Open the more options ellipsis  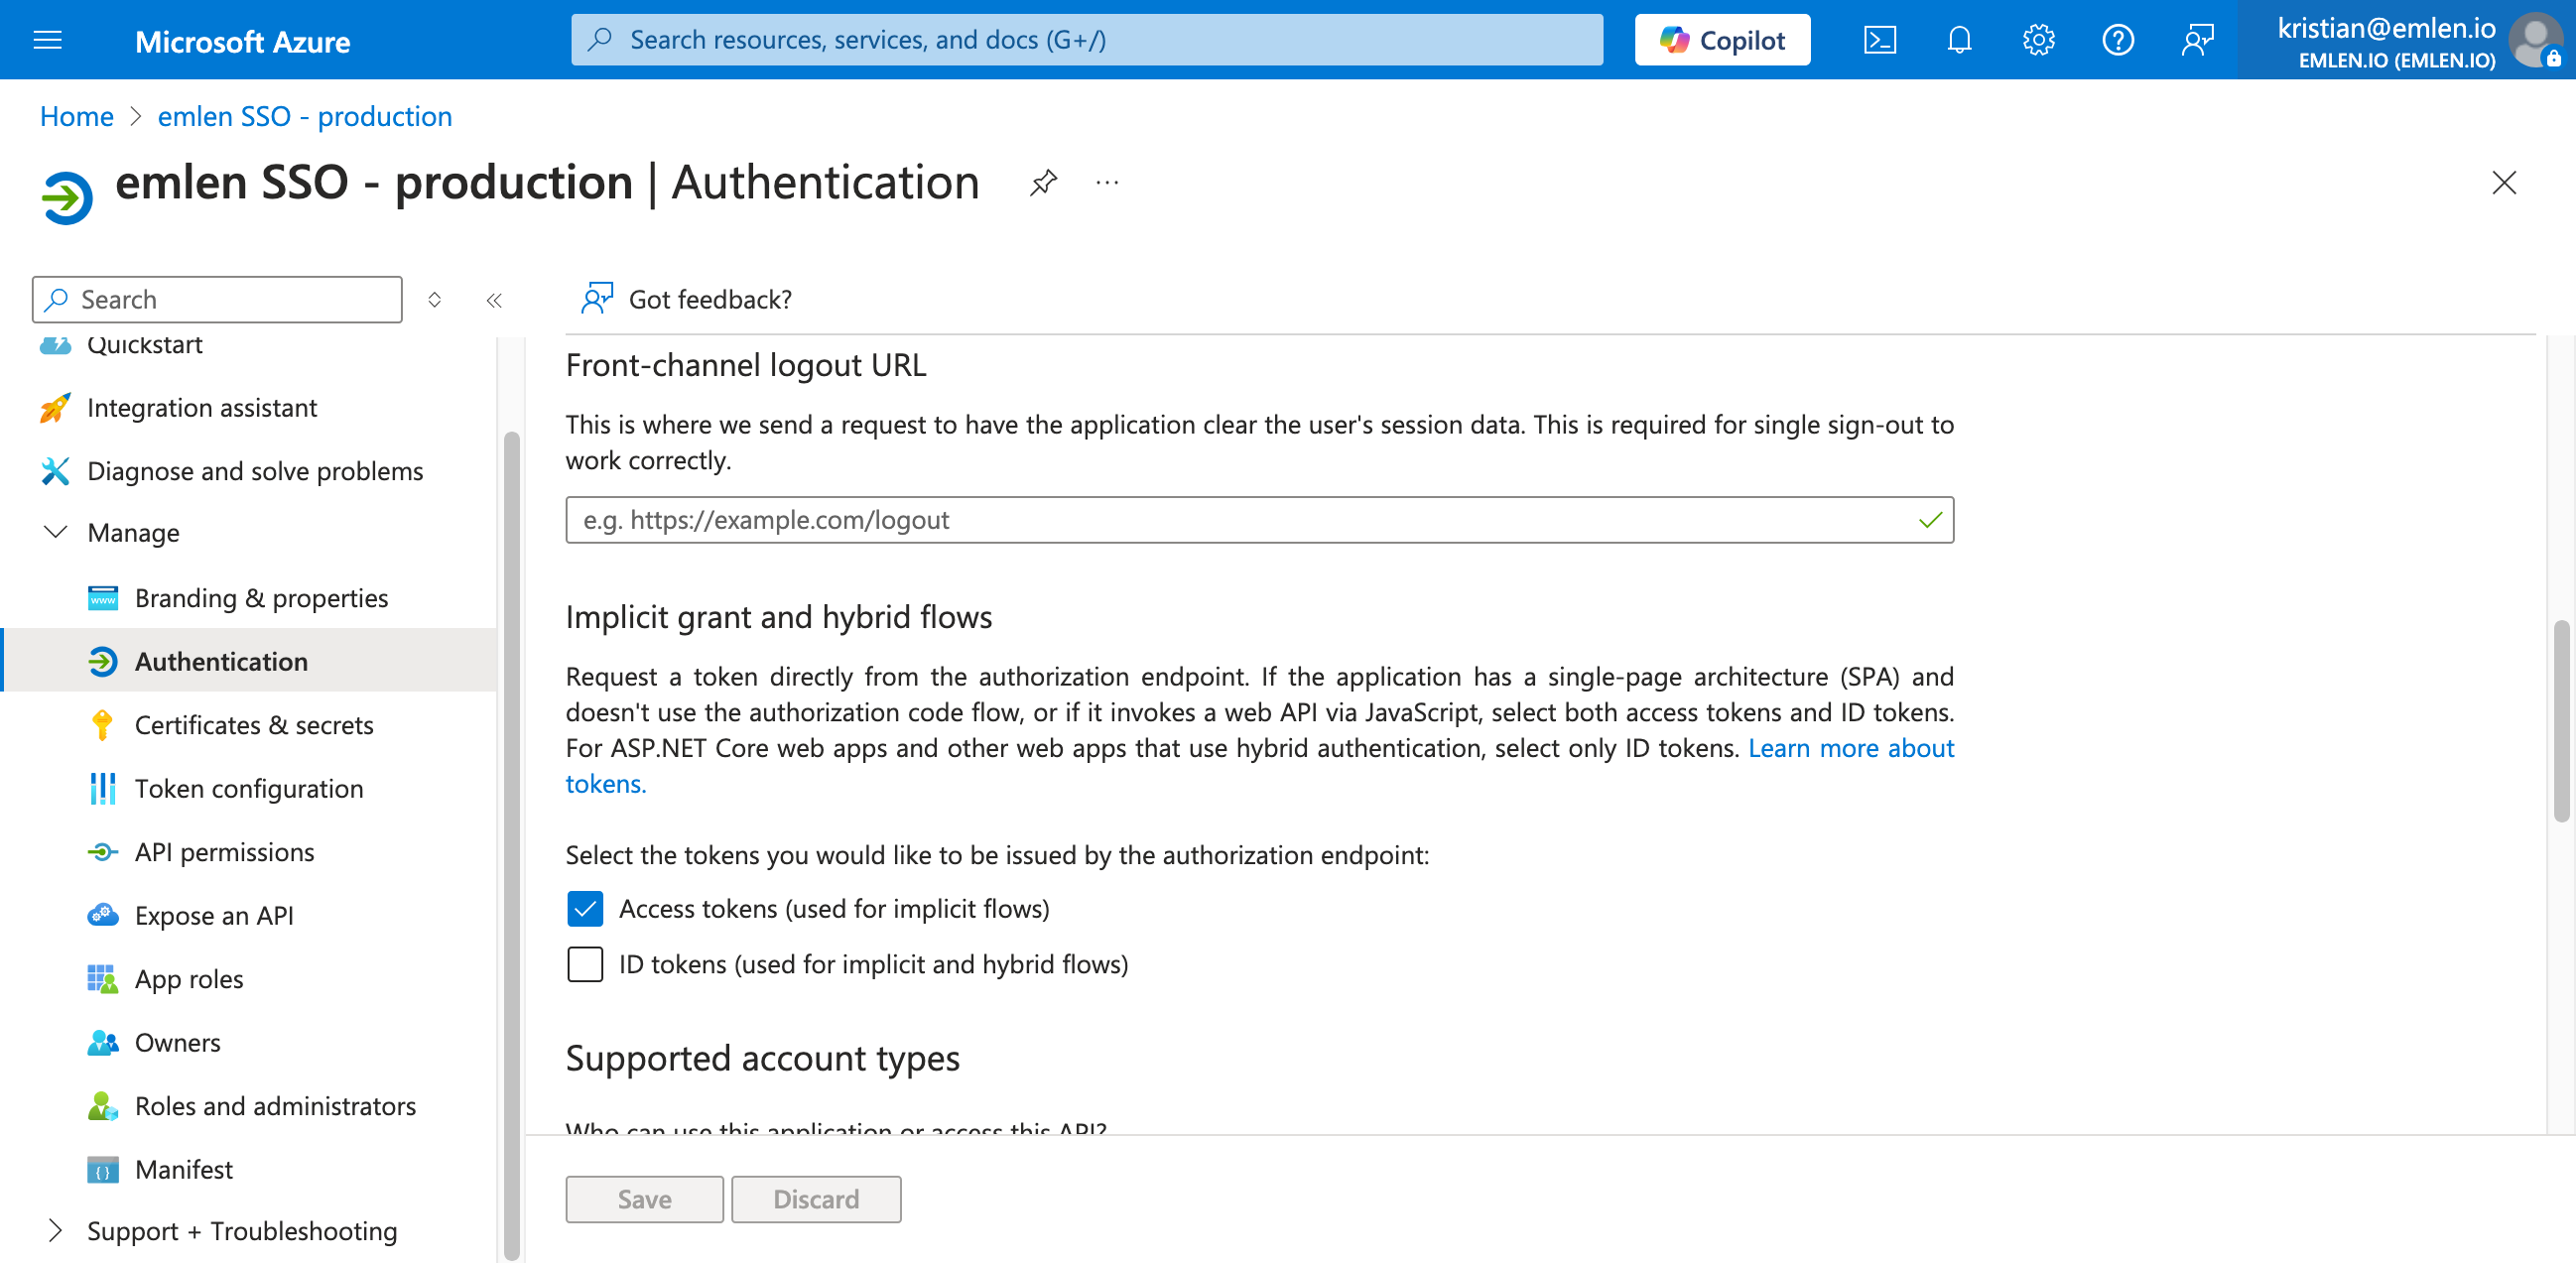(1107, 183)
